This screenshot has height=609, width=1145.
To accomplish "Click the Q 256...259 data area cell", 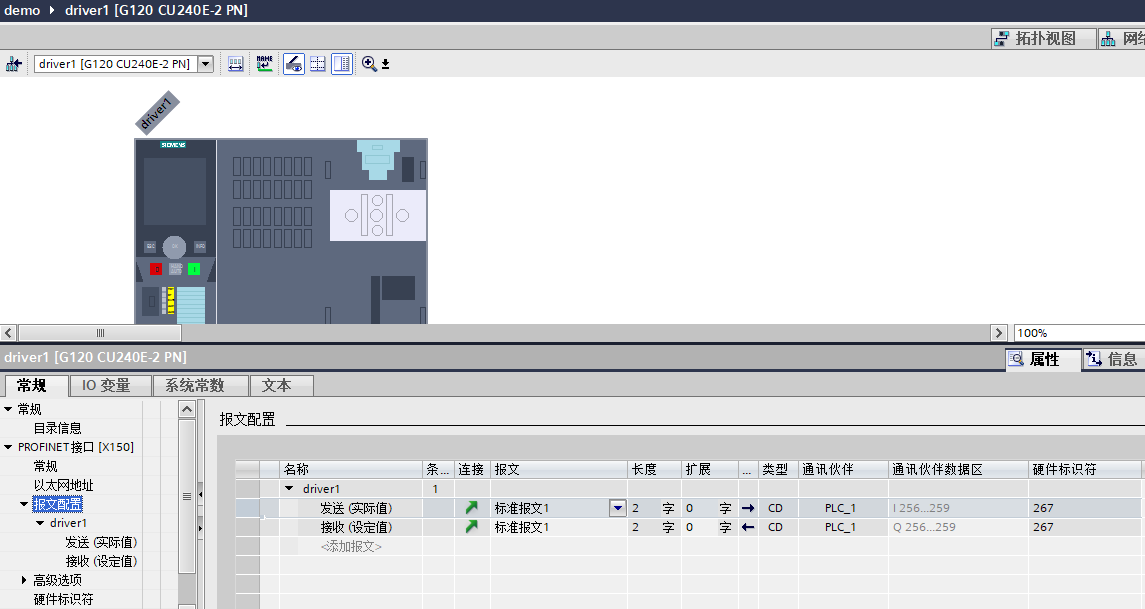I will (958, 526).
